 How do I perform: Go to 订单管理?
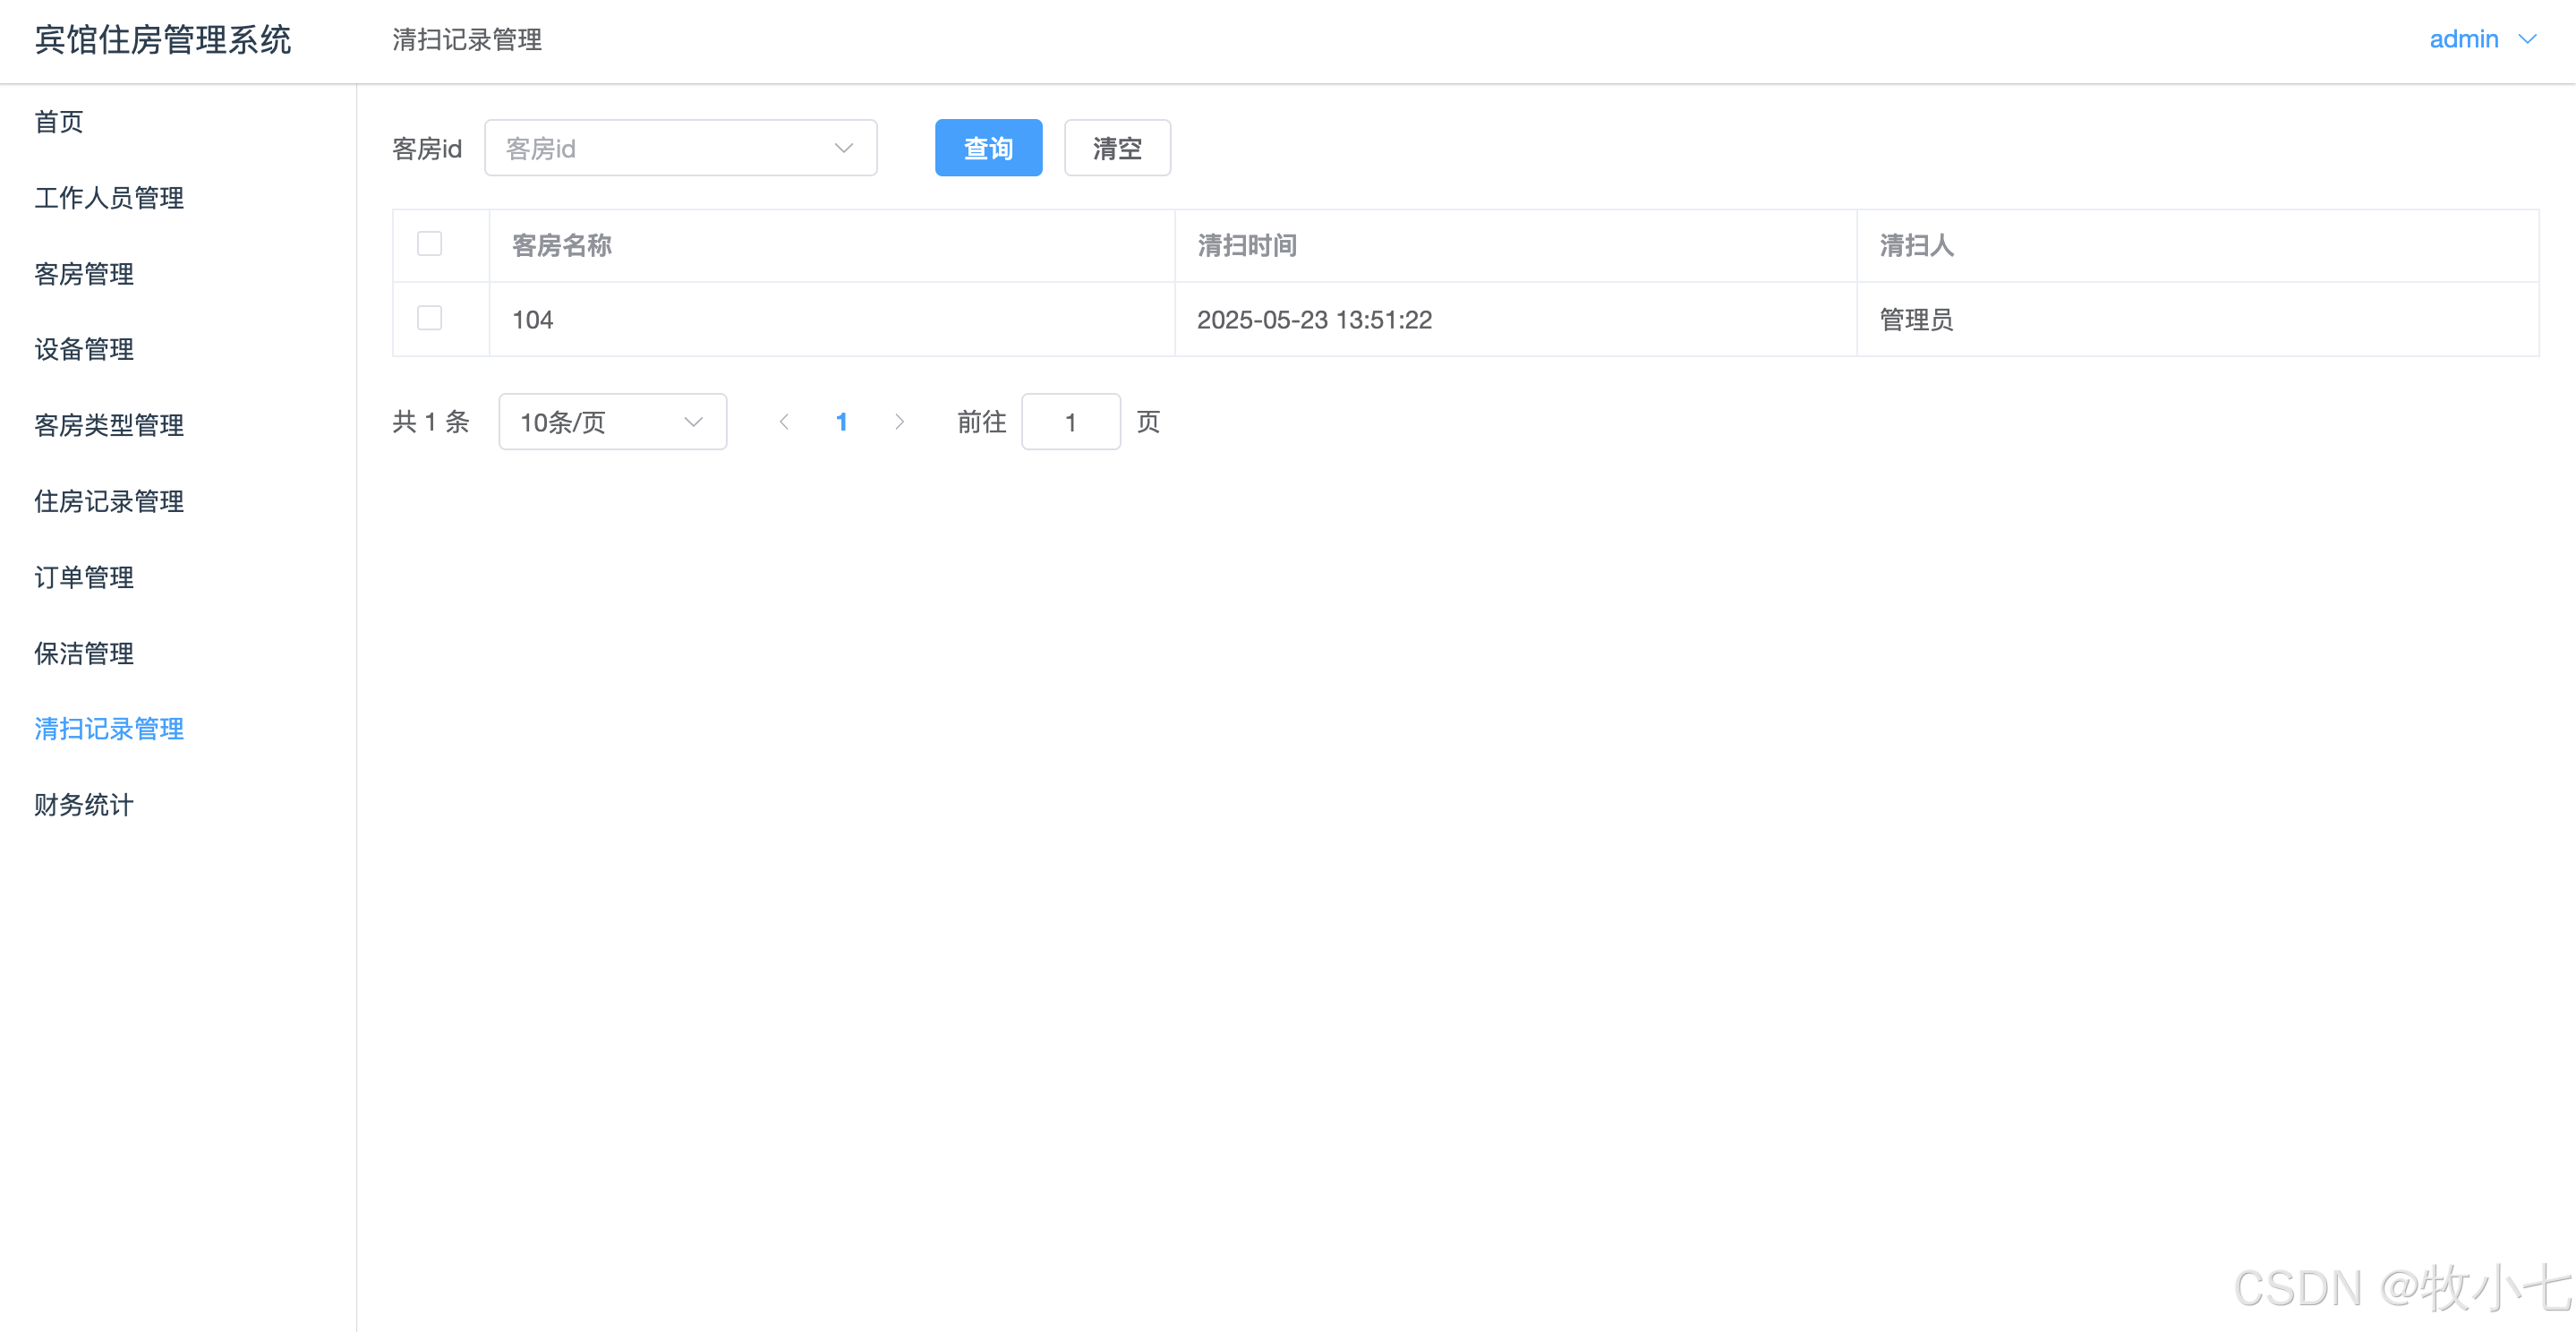pos(84,577)
